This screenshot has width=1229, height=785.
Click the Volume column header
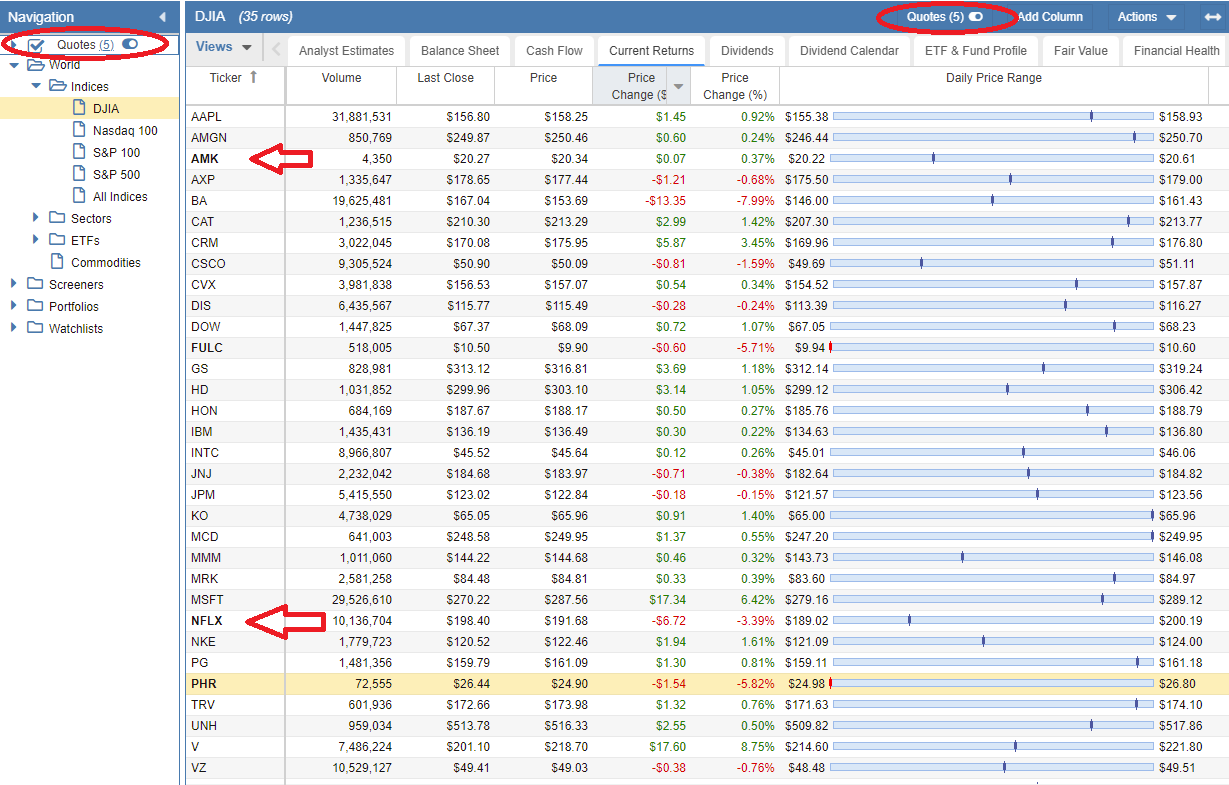click(341, 86)
